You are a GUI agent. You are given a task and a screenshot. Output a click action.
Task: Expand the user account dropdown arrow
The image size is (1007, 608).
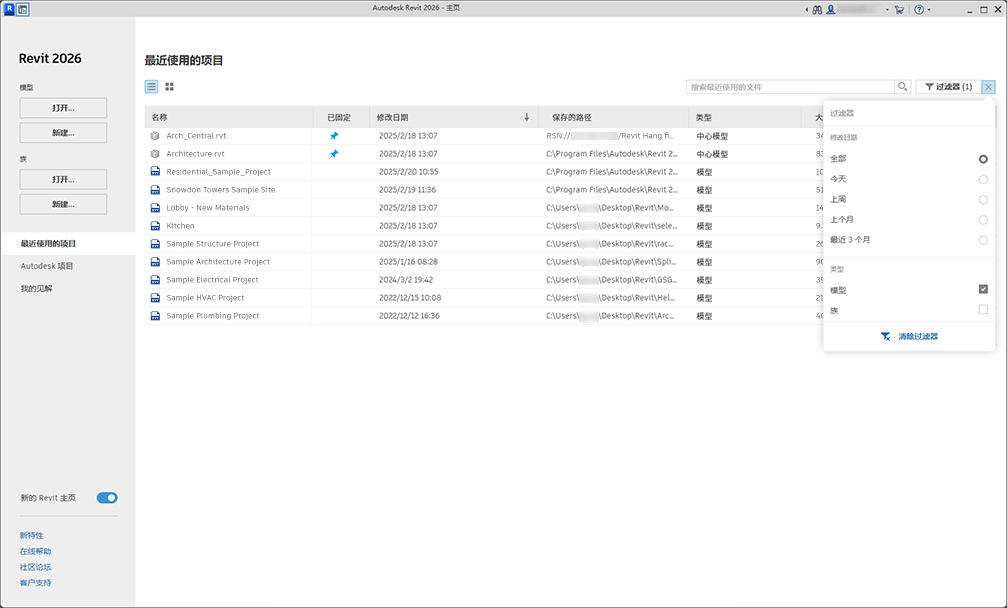coord(887,10)
